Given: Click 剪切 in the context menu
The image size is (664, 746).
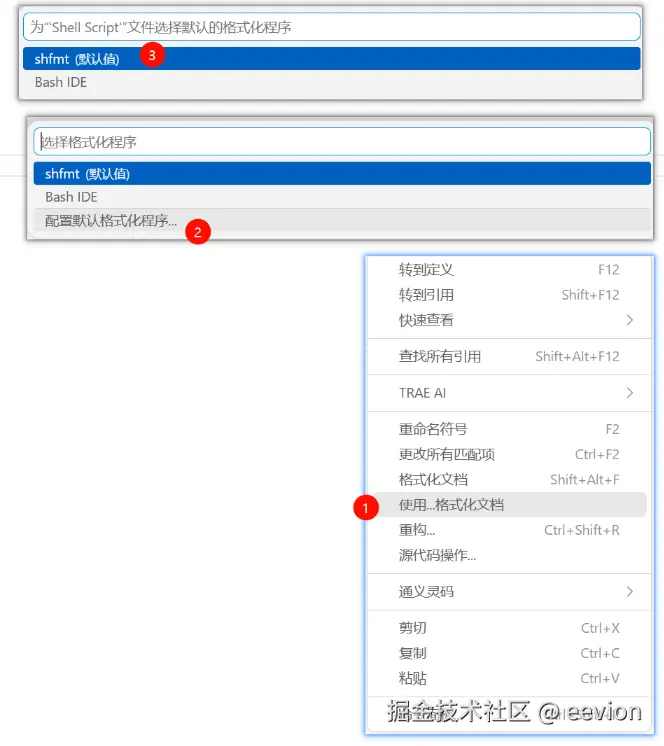Looking at the screenshot, I should point(509,628).
